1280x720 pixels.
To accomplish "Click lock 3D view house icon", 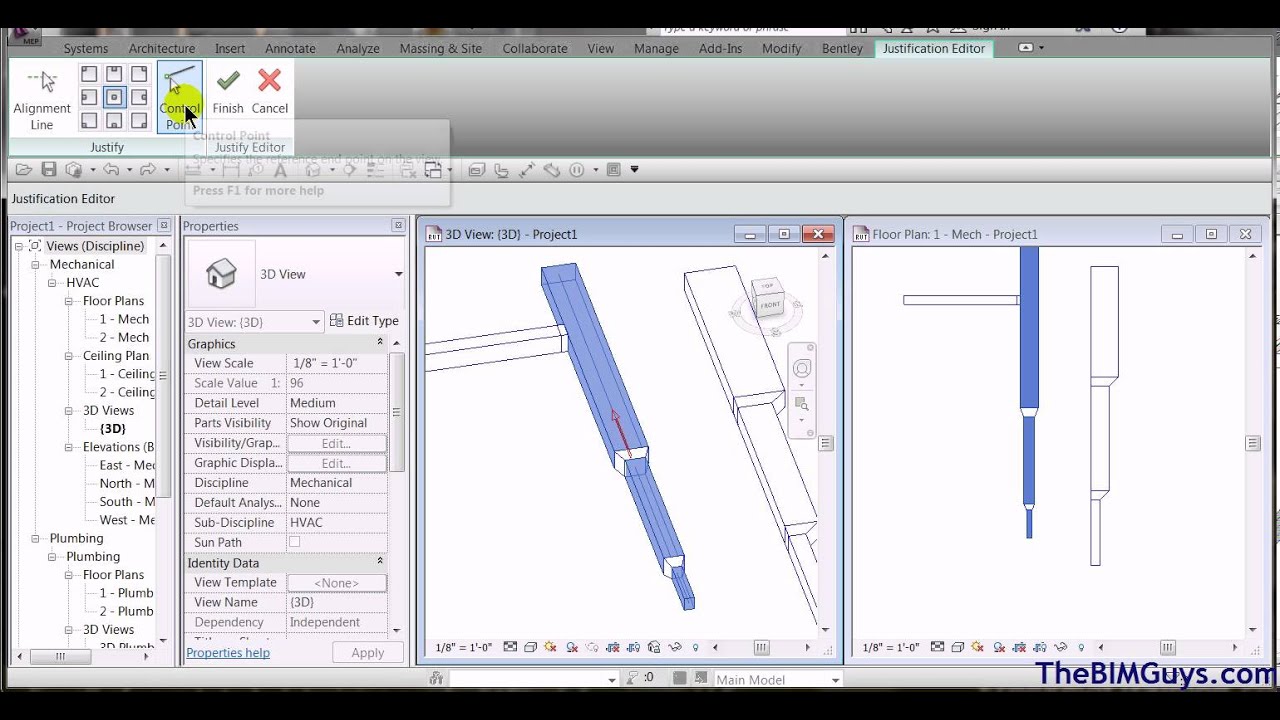I will (x=654, y=647).
